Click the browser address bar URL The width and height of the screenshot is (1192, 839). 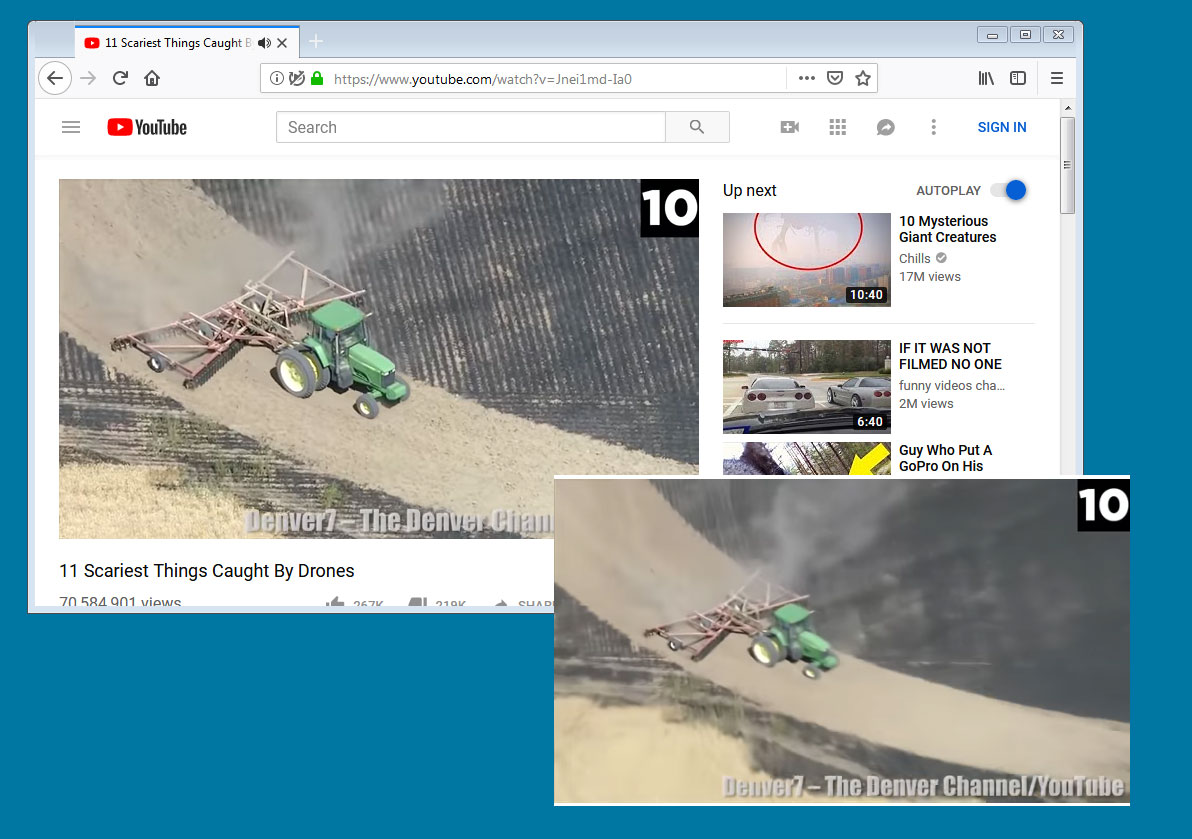[483, 79]
